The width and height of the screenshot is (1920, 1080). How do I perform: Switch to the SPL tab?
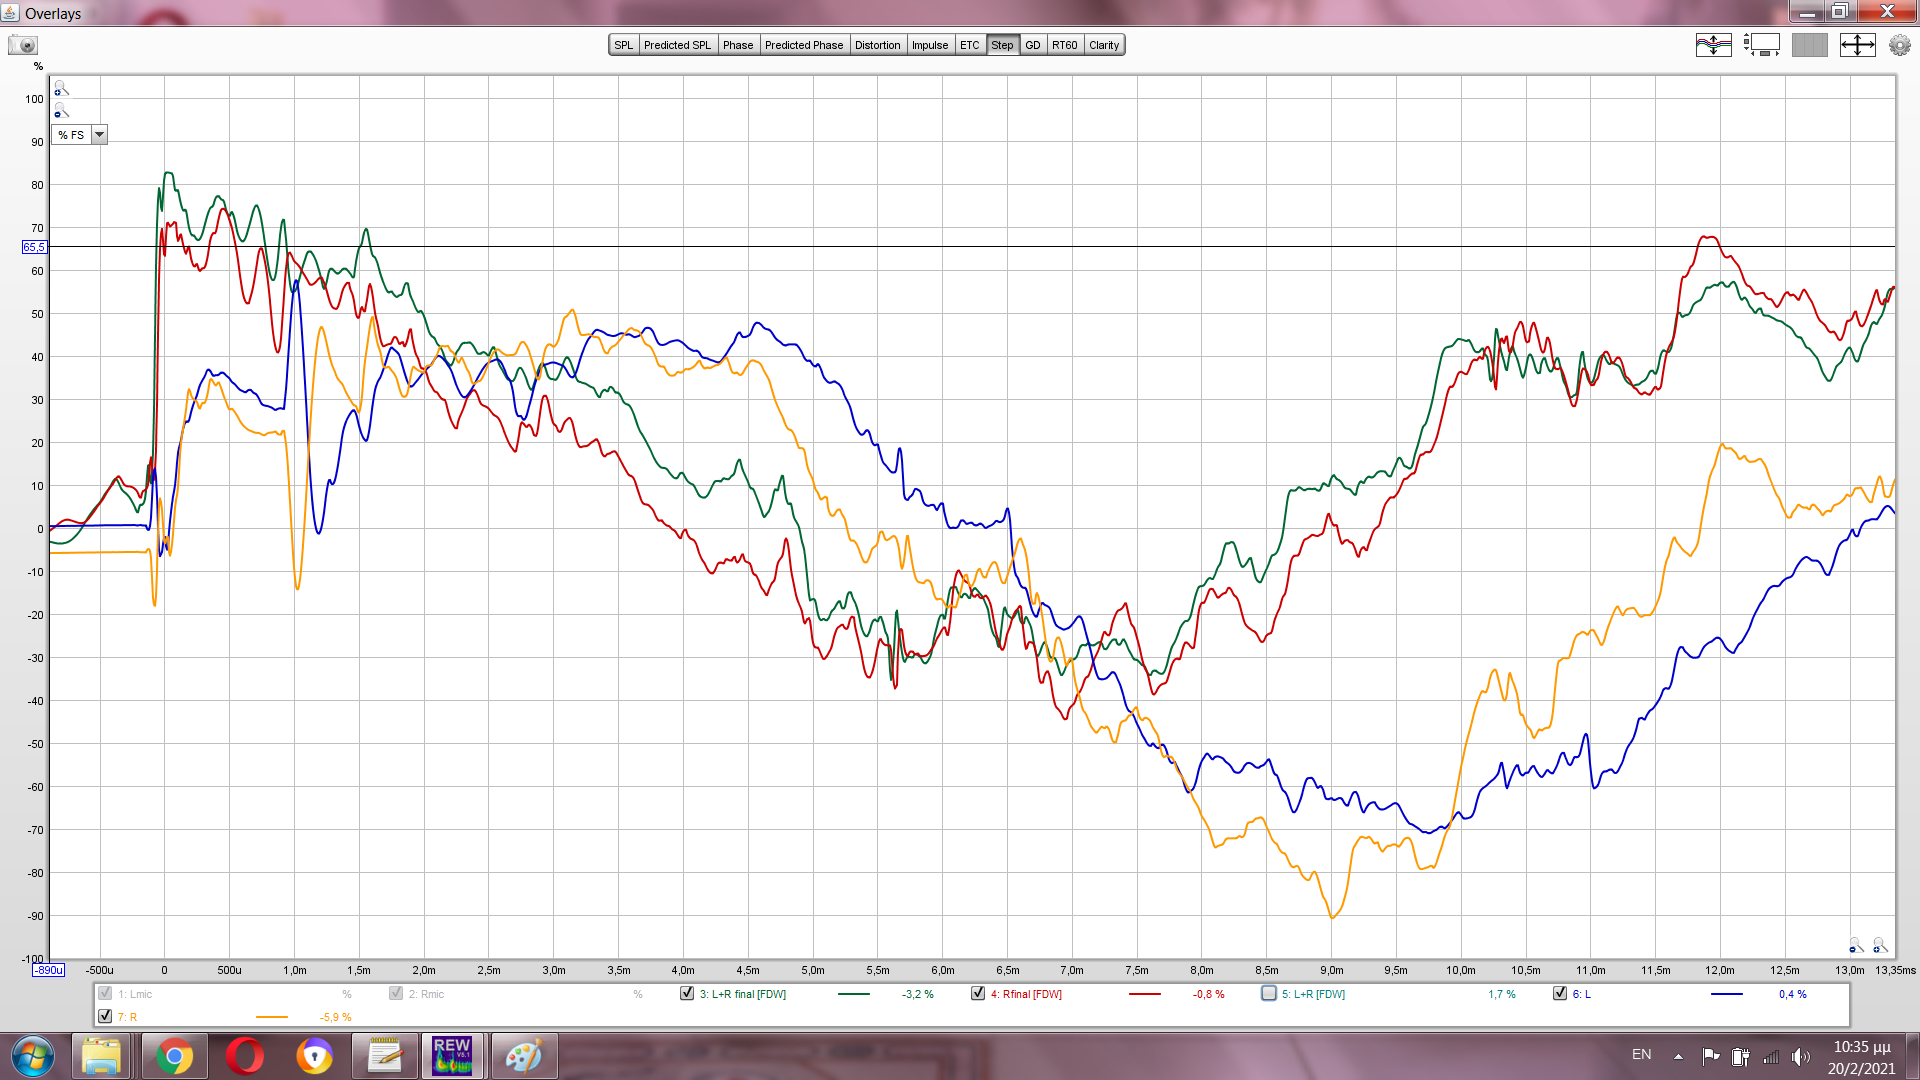(623, 45)
